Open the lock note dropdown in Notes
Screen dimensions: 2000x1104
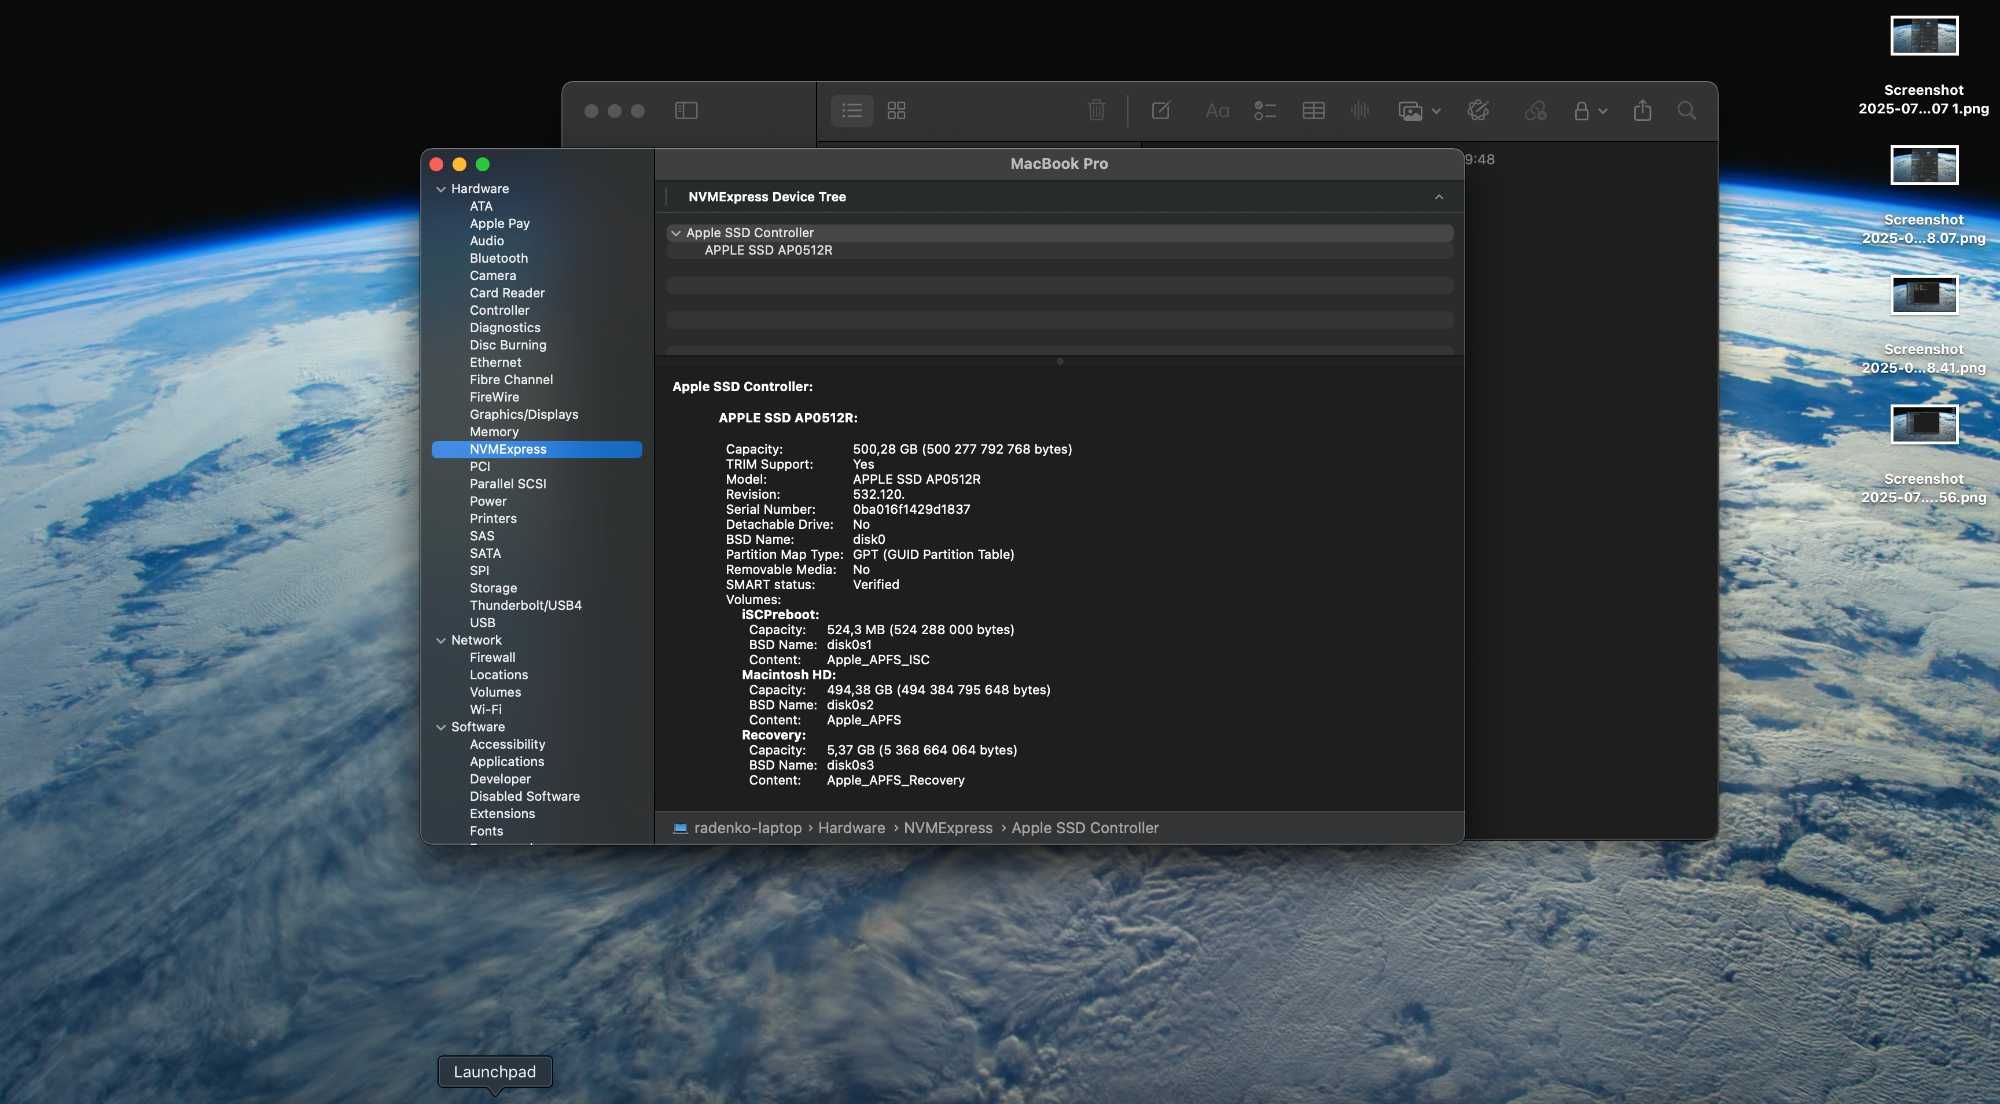pos(1590,111)
